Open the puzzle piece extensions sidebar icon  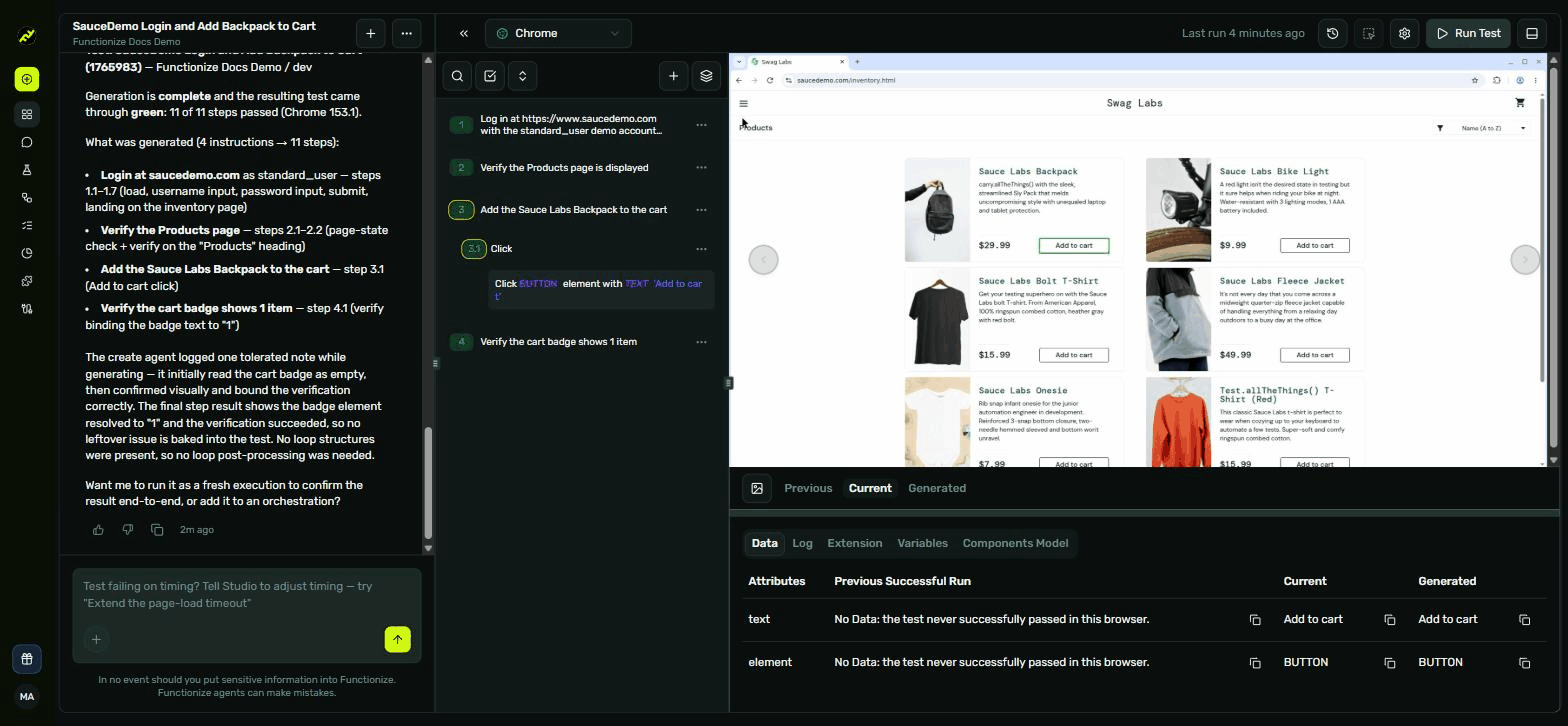(27, 281)
